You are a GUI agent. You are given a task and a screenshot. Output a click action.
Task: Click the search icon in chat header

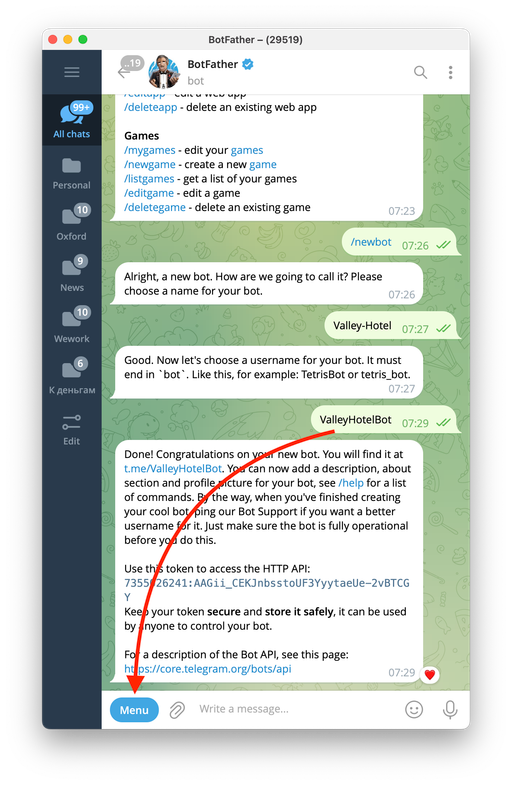click(420, 73)
